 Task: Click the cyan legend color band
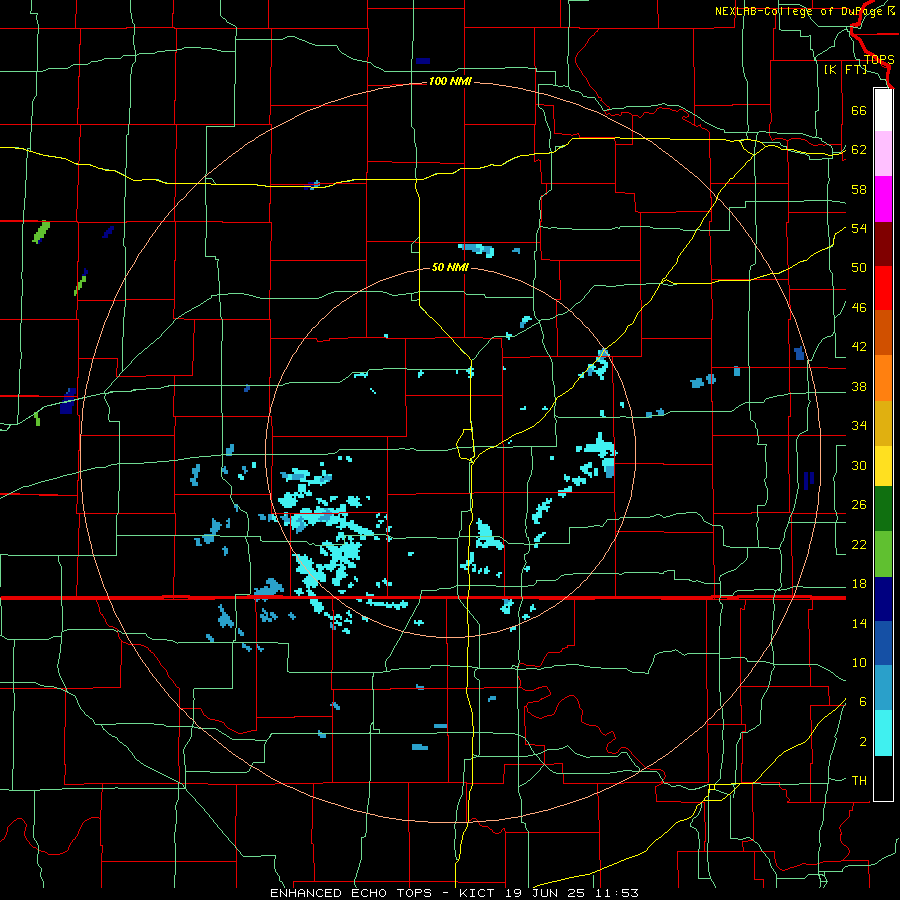(x=883, y=733)
